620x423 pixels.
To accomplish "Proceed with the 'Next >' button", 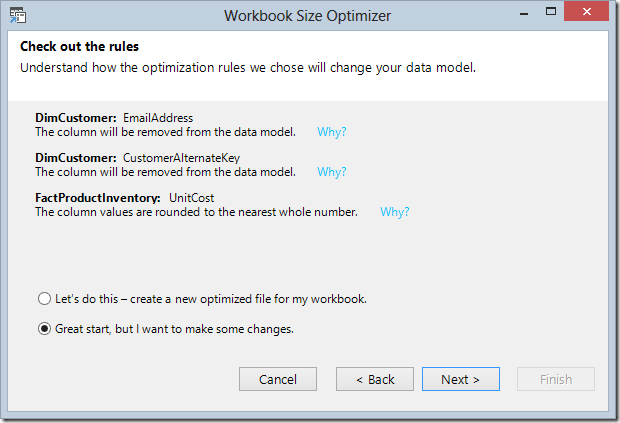I will [x=461, y=379].
